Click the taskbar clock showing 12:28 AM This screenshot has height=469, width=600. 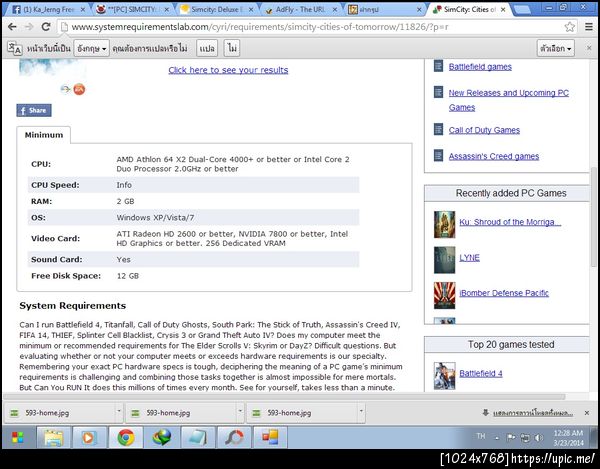click(568, 438)
